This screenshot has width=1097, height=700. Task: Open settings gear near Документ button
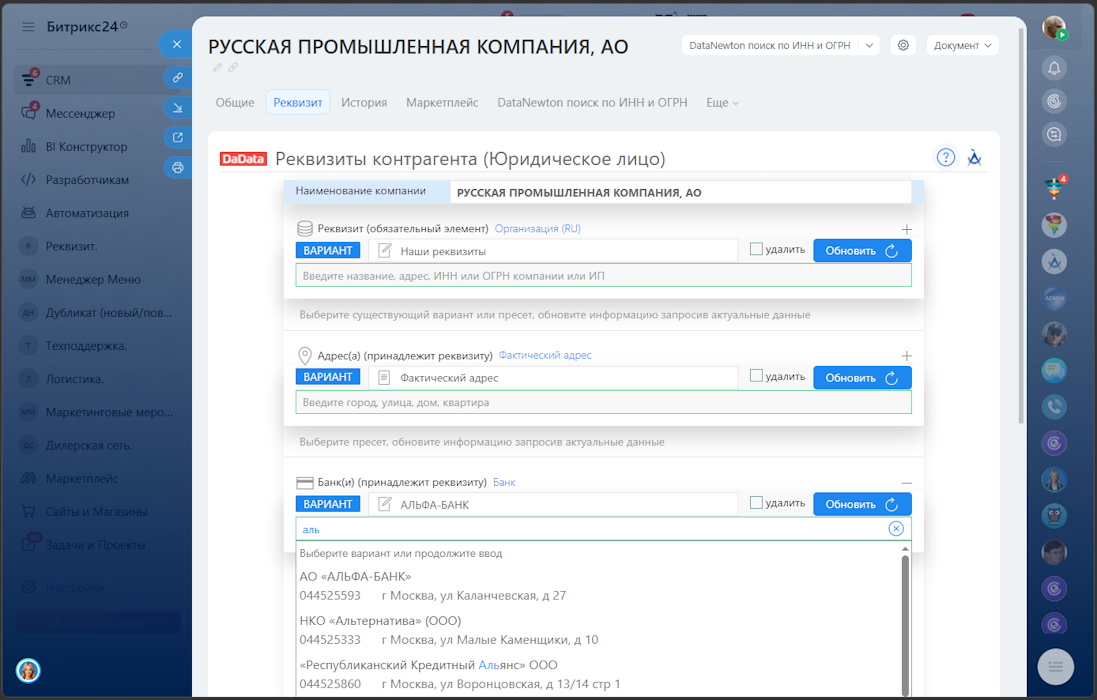click(903, 45)
